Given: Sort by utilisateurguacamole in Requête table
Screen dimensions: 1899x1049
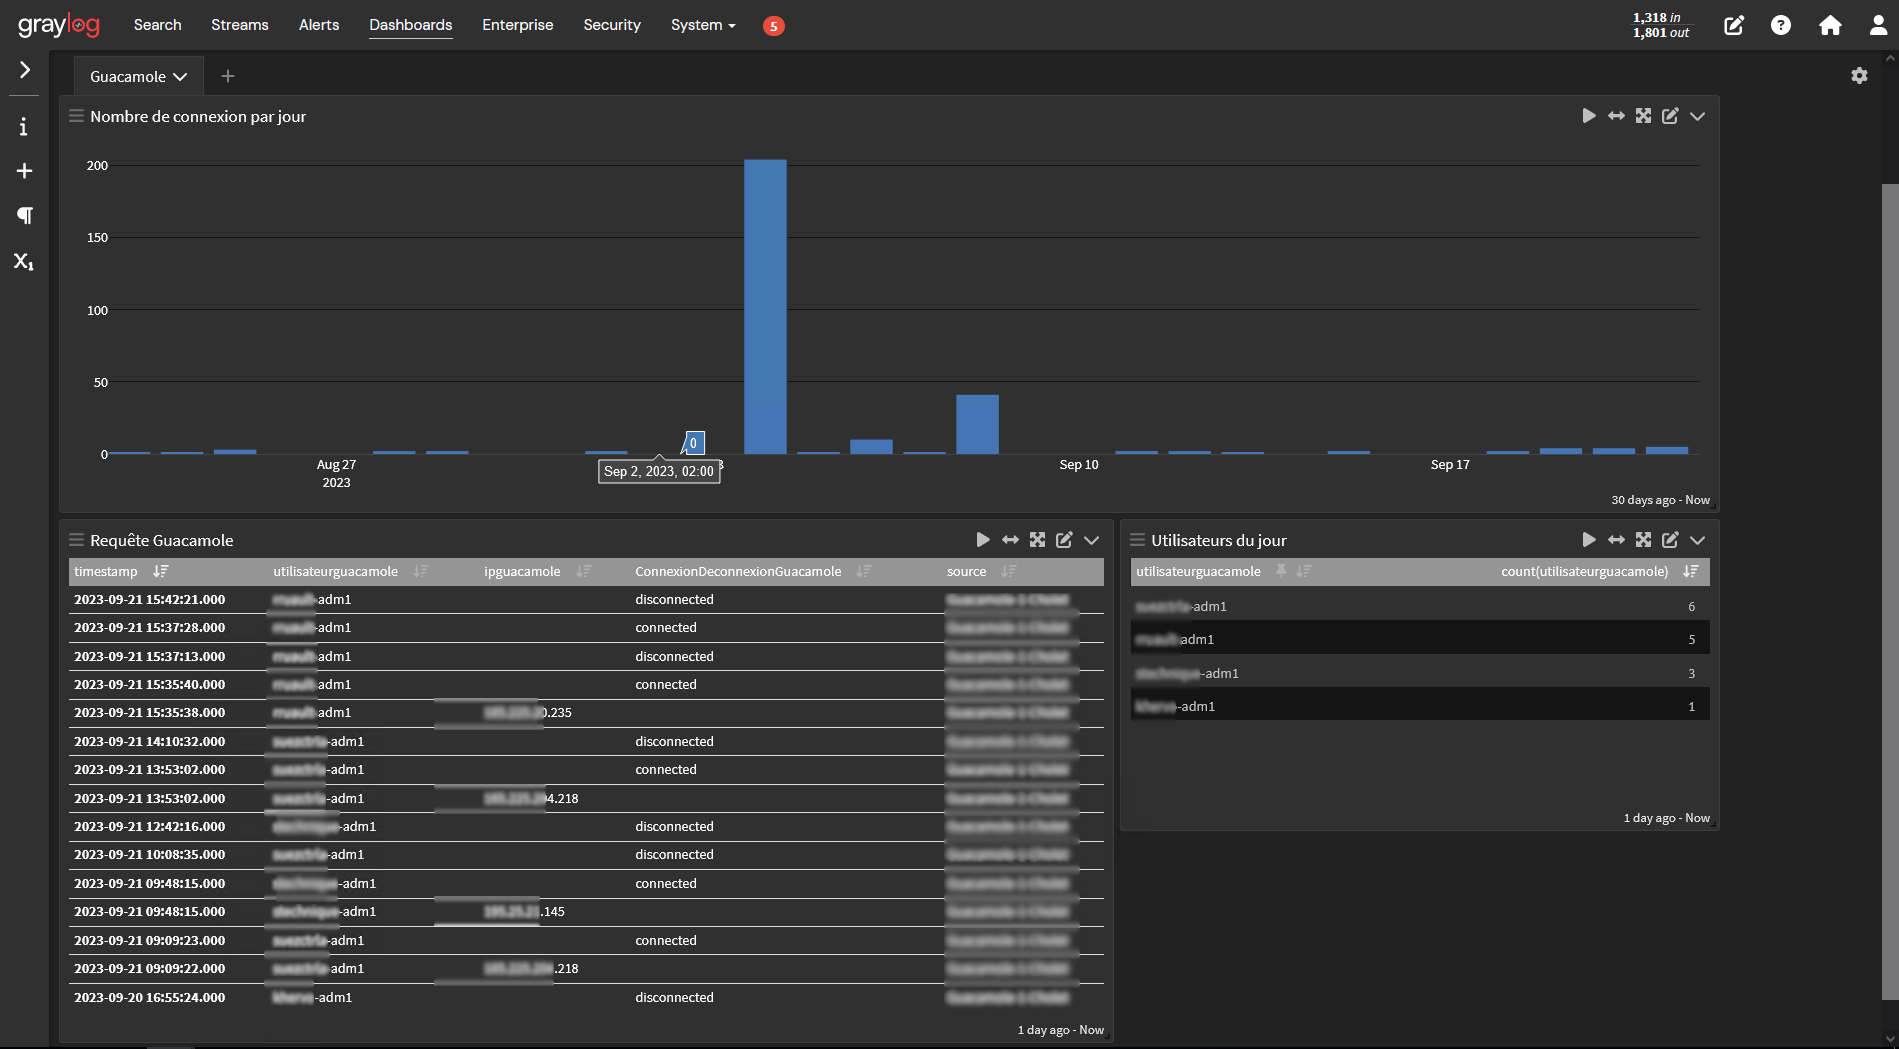Looking at the screenshot, I should [x=421, y=571].
